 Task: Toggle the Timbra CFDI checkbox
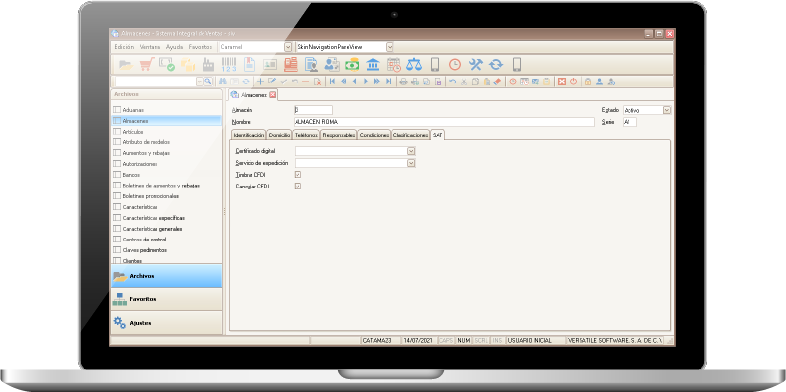coord(298,174)
